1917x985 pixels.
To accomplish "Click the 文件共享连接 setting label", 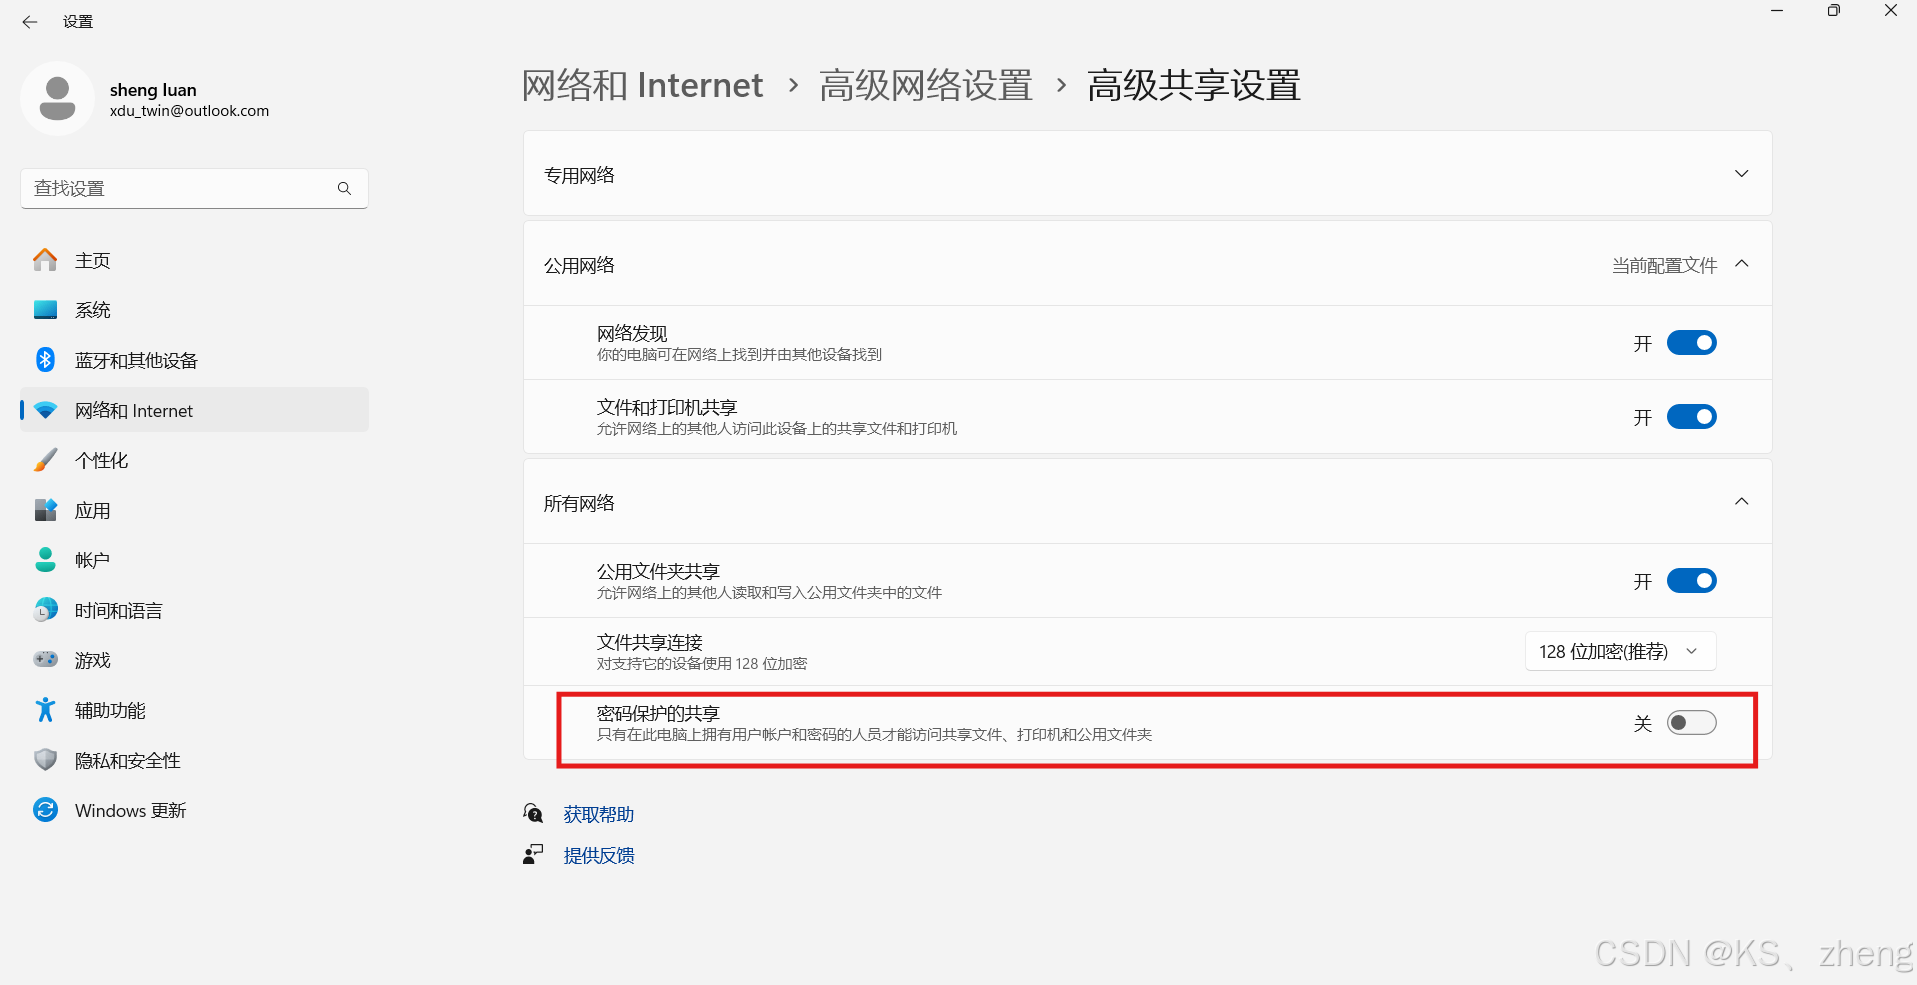I will [x=650, y=642].
